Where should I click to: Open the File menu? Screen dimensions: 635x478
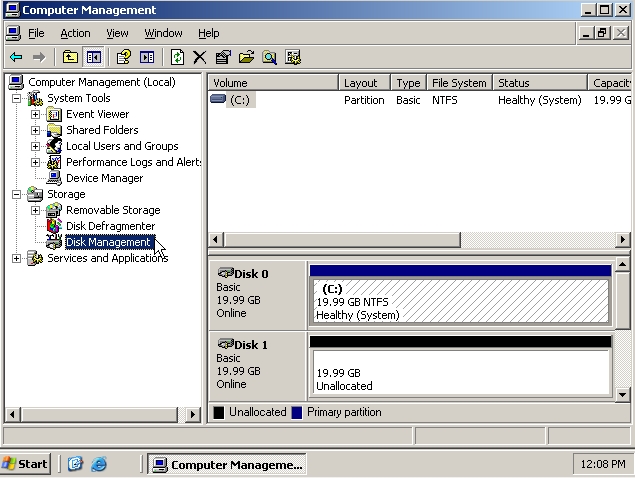click(x=36, y=33)
